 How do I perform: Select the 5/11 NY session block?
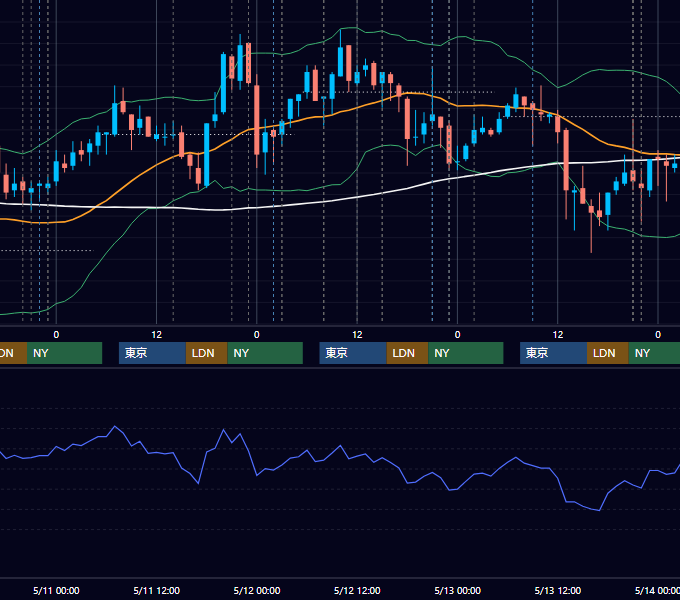(265, 353)
